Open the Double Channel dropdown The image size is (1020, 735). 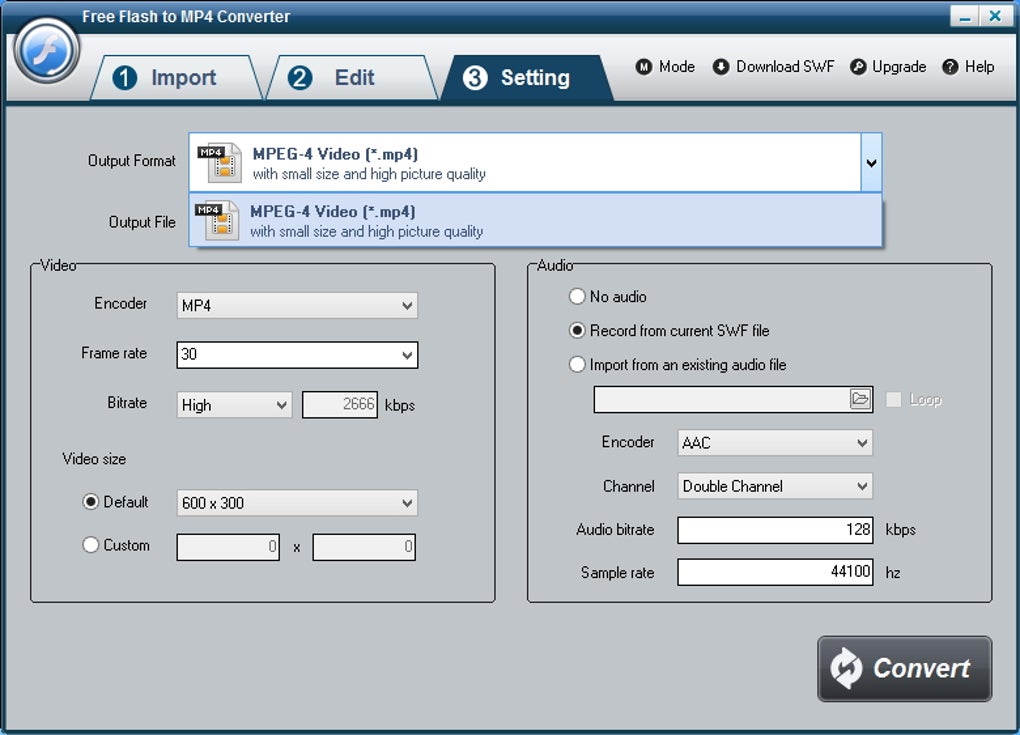click(x=775, y=486)
